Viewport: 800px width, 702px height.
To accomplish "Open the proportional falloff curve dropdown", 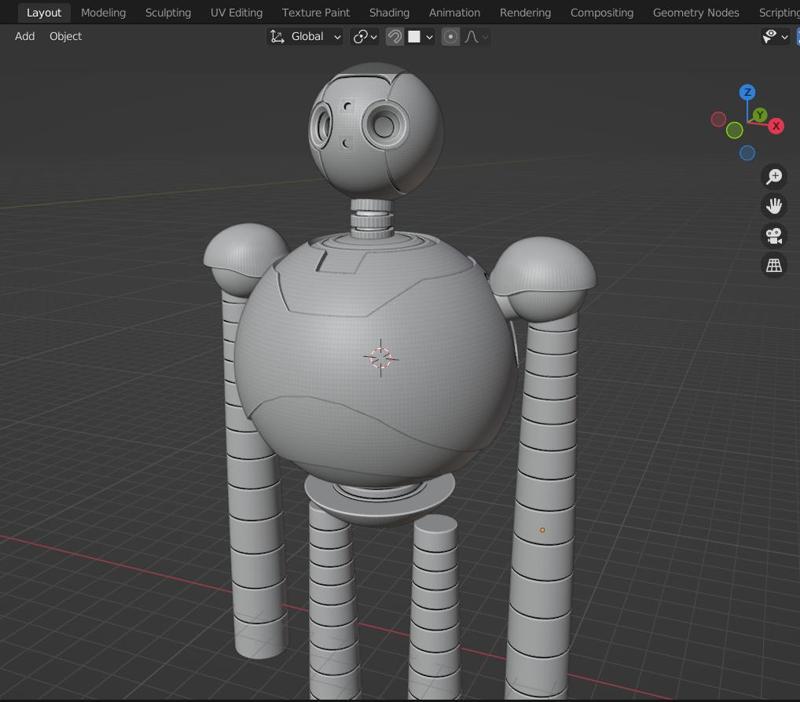I will [x=477, y=37].
